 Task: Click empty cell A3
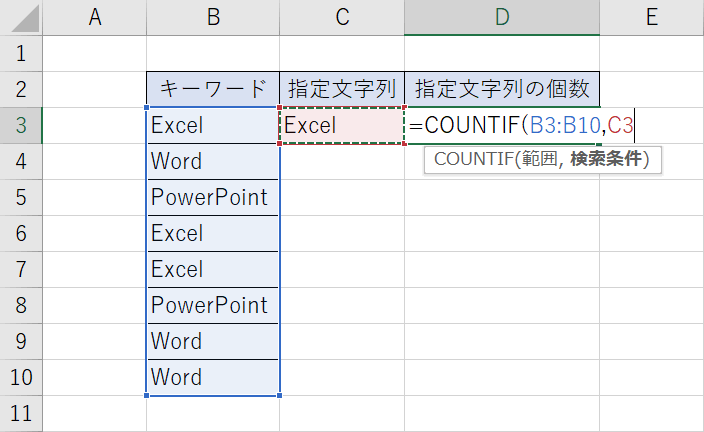[x=95, y=125]
